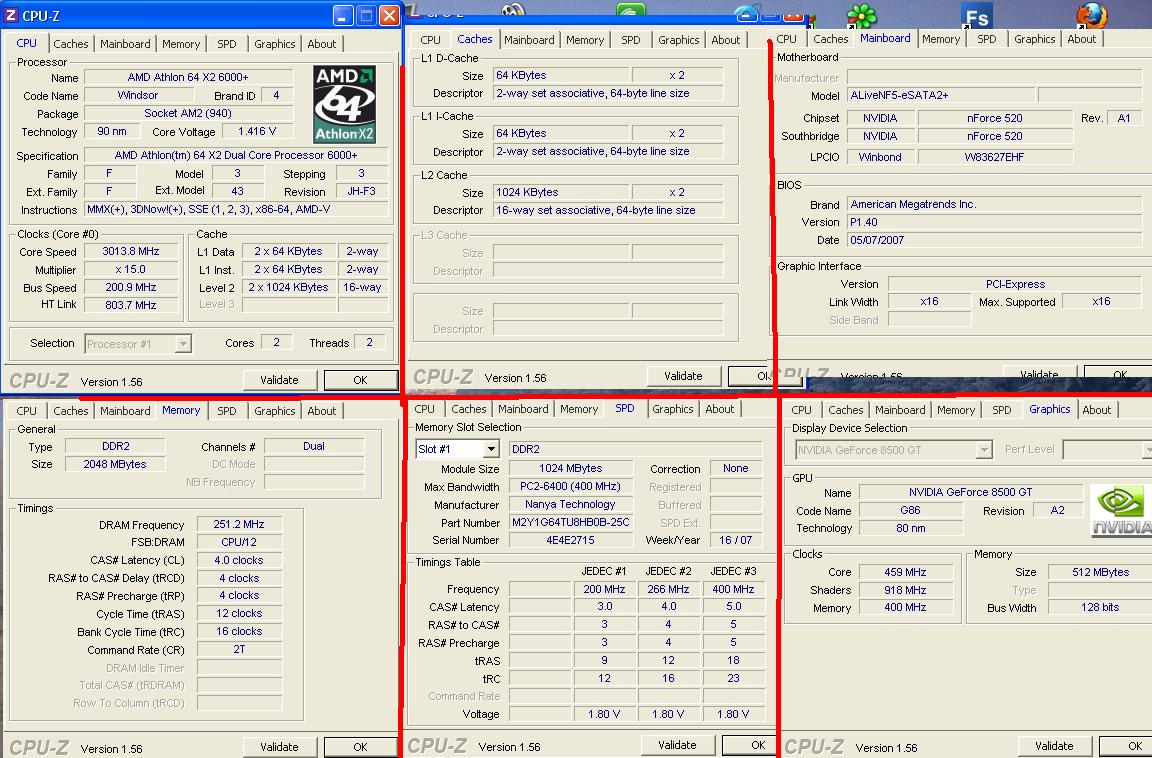1152x758 pixels.
Task: Click the GPU memory size 512 MBytes
Action: coord(1100,572)
